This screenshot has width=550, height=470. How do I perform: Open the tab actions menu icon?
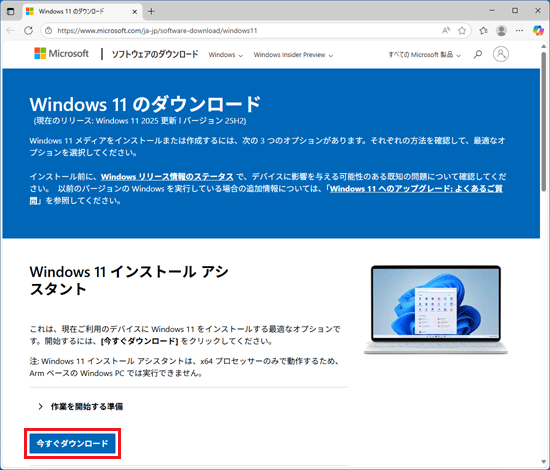(11, 11)
